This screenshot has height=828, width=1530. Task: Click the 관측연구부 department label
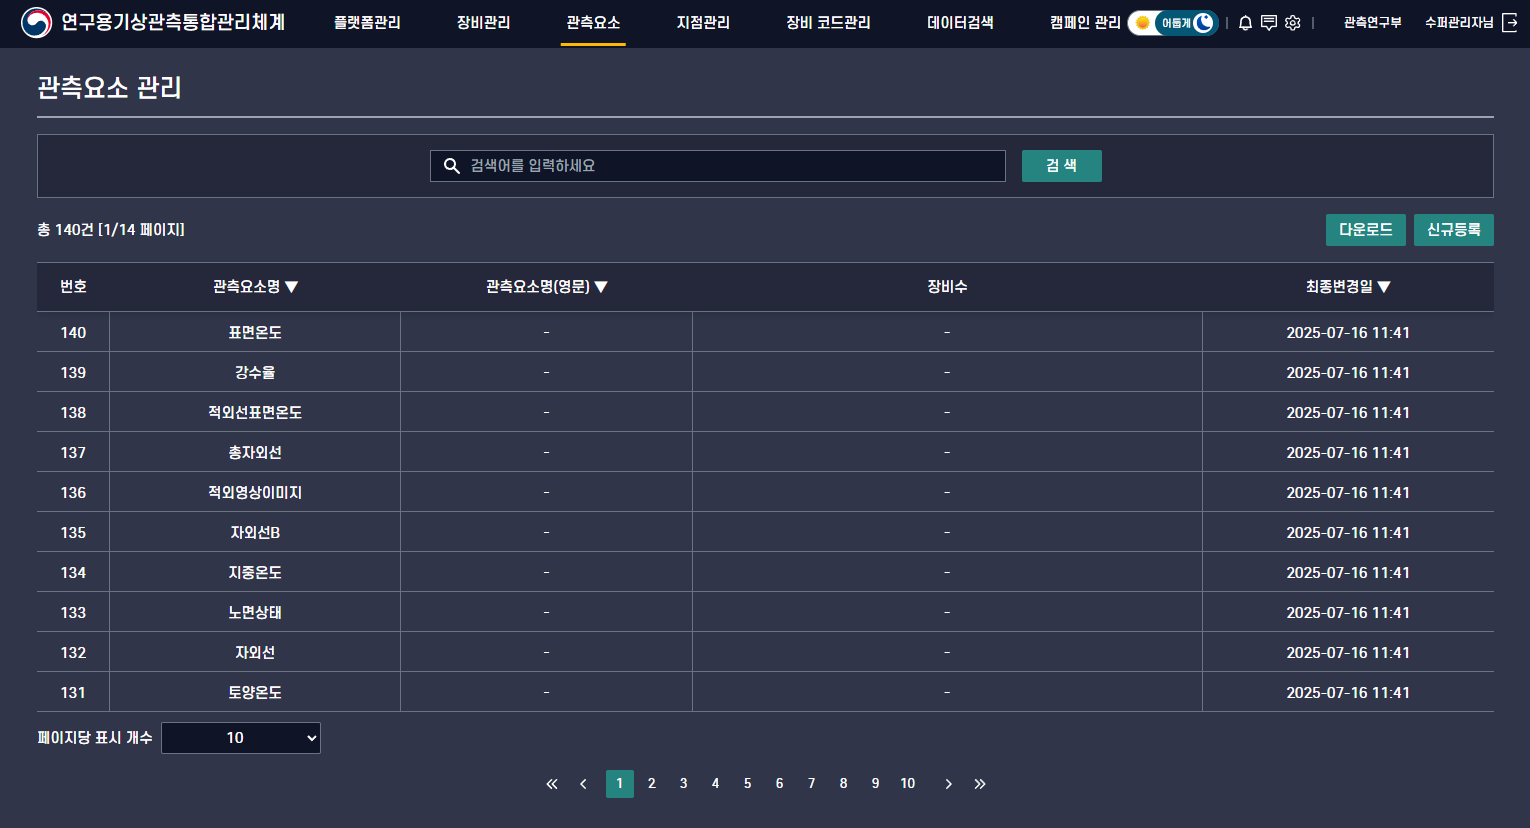click(1372, 22)
